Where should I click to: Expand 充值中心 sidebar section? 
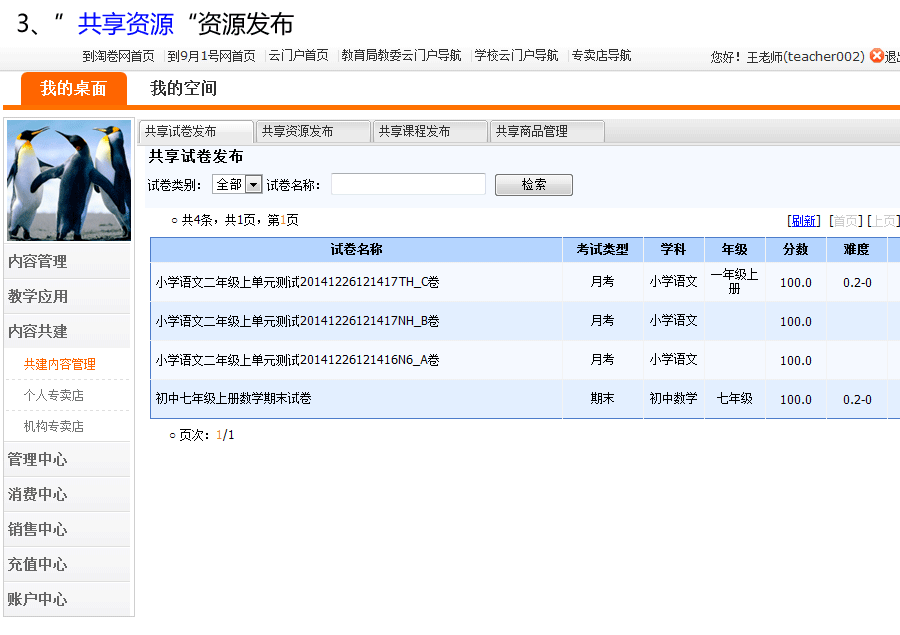pos(38,565)
